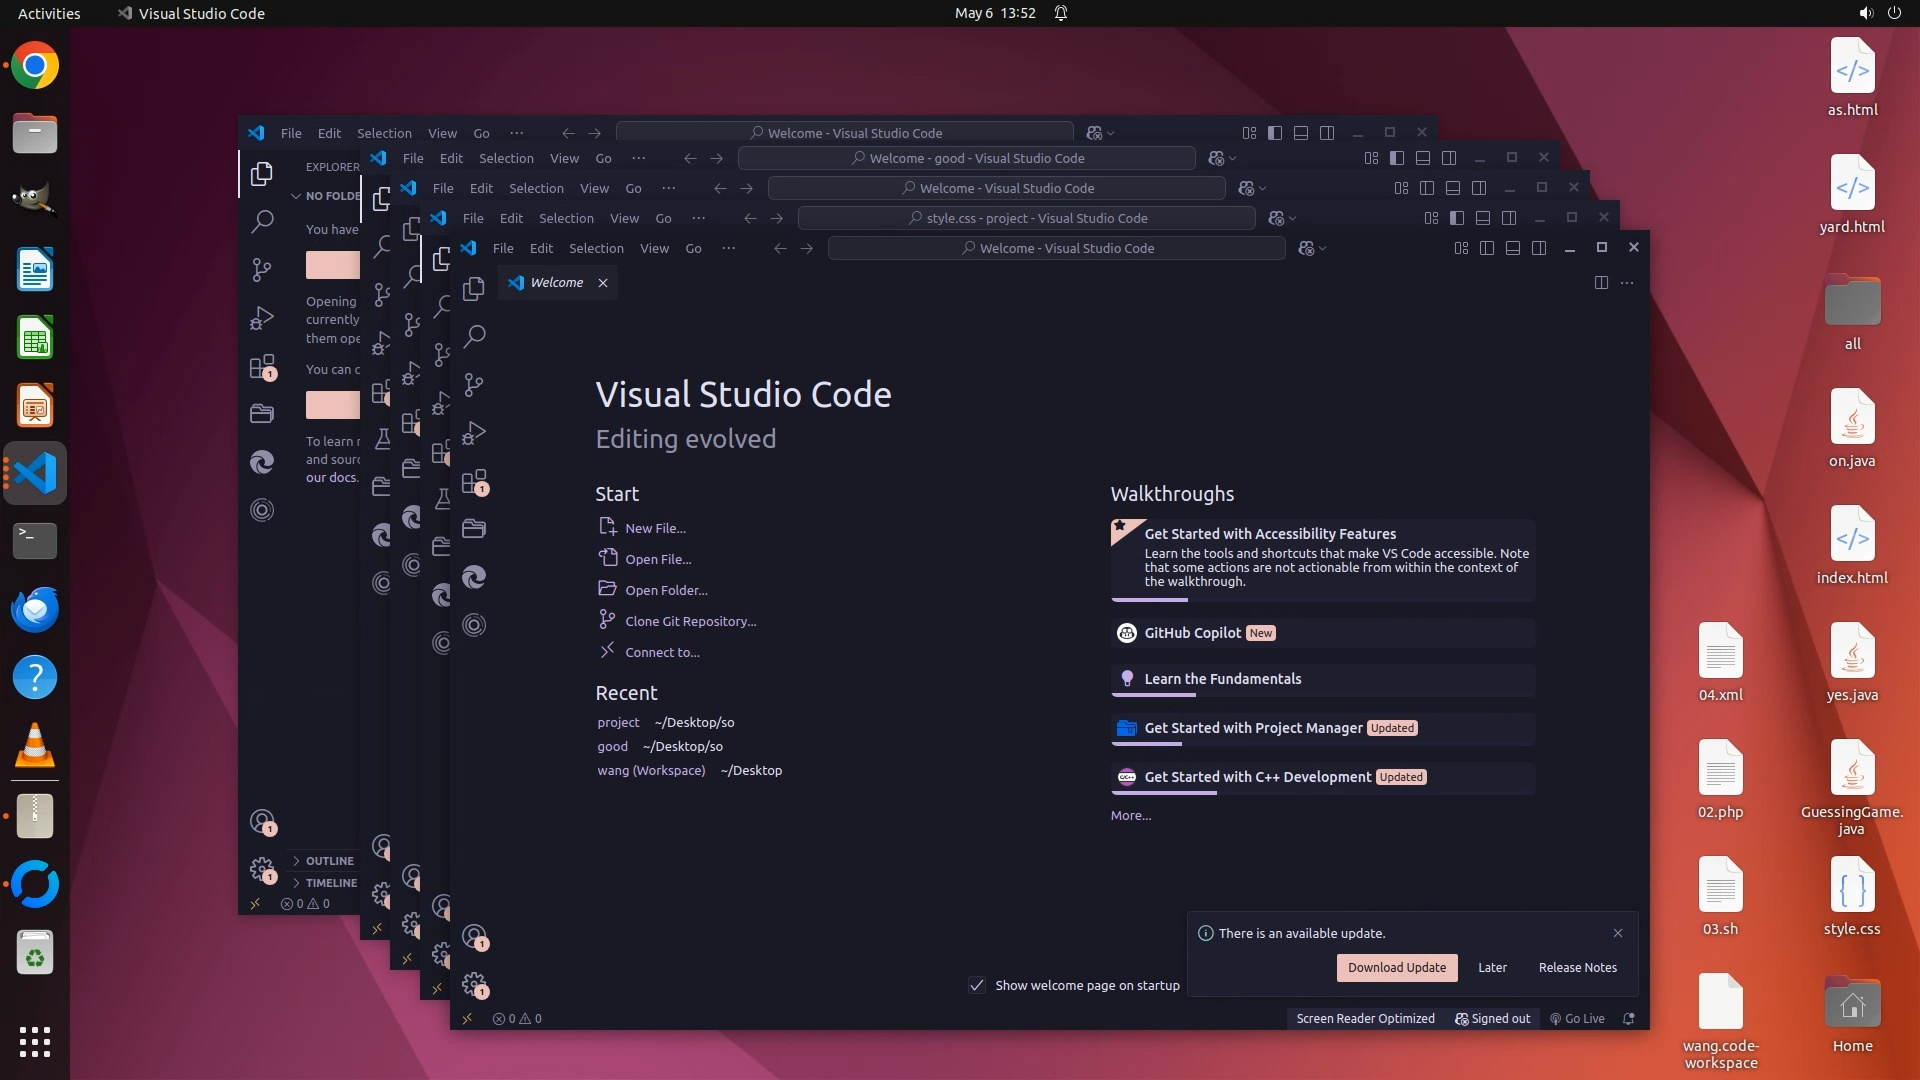The image size is (1920, 1080).
Task: Open the Explorer view in front window
Action: coord(474,289)
